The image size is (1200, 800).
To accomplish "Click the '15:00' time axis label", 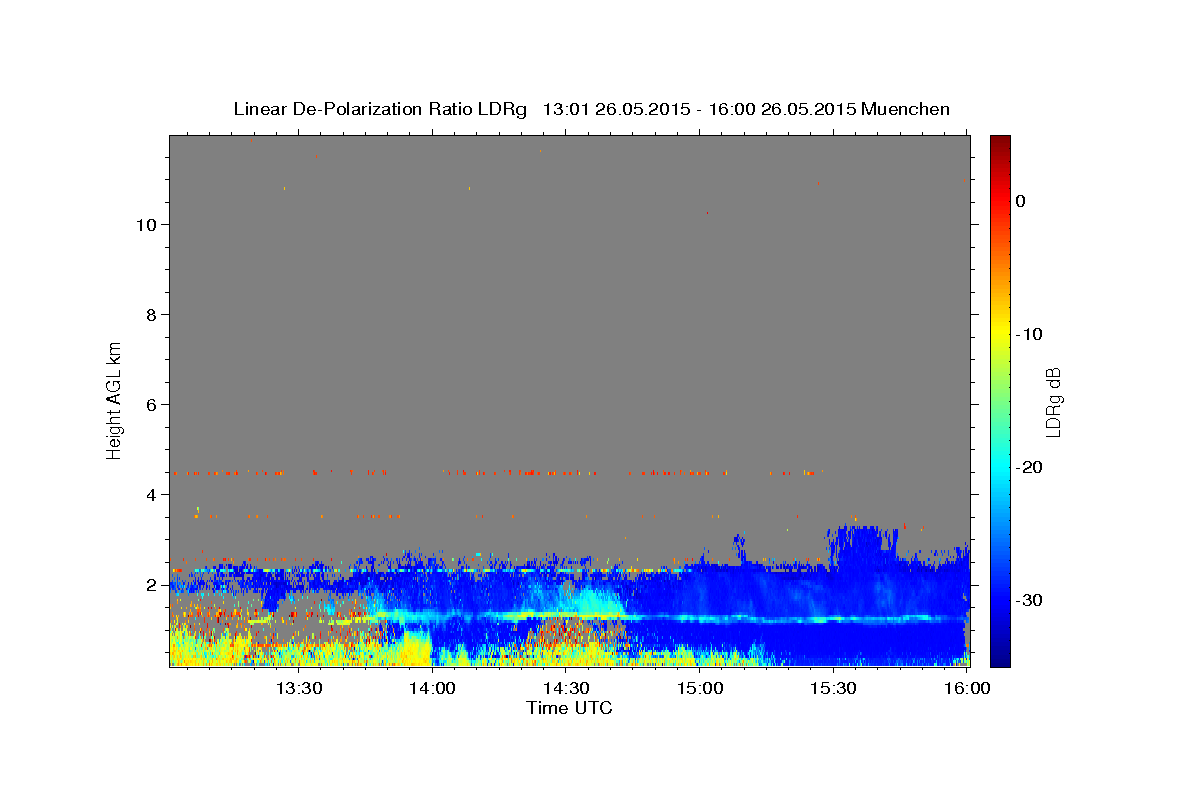I will pos(700,688).
